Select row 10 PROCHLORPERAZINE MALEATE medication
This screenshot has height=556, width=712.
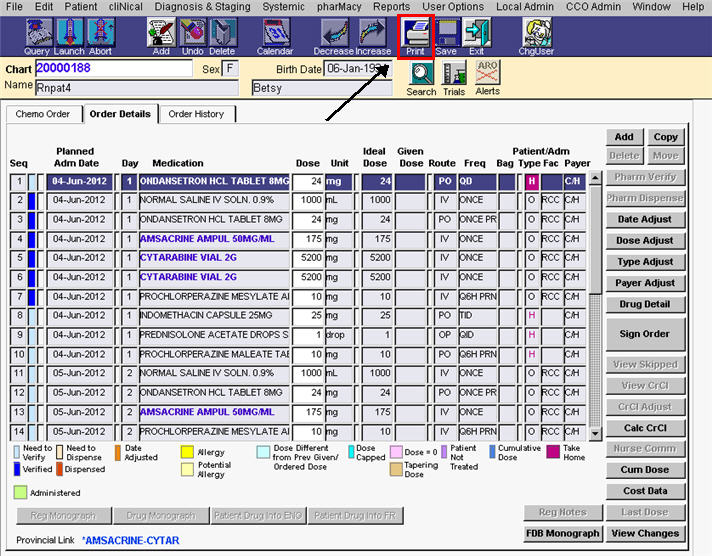point(214,354)
